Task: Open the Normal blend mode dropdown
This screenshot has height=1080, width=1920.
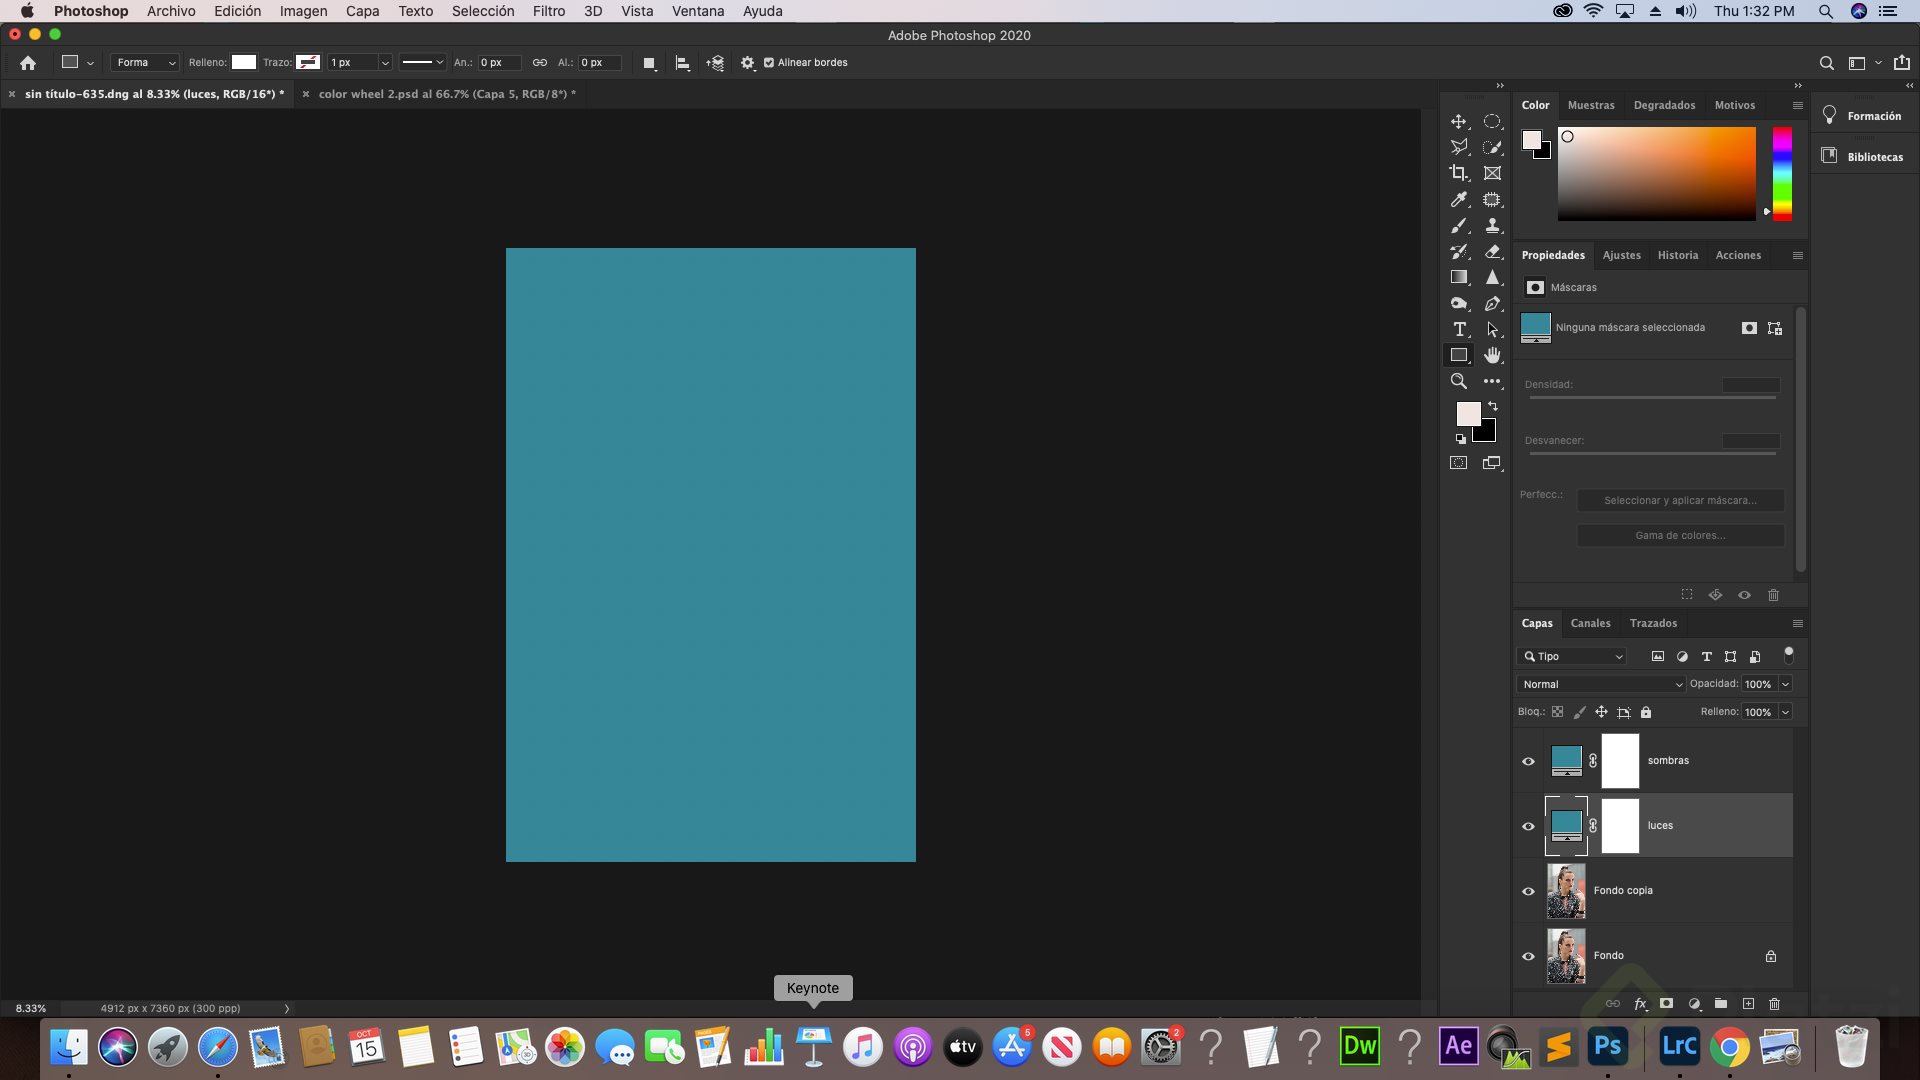Action: (x=1602, y=684)
